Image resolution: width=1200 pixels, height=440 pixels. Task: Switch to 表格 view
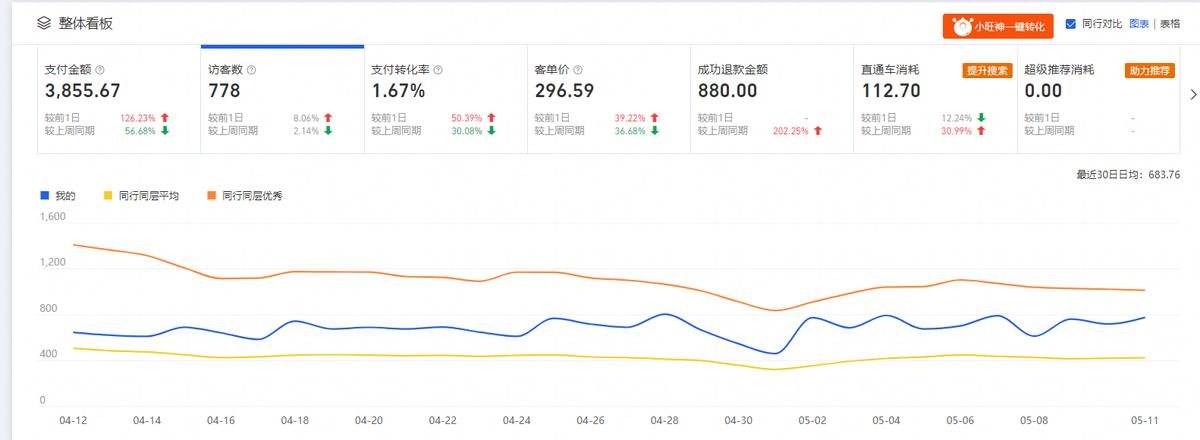1169,24
